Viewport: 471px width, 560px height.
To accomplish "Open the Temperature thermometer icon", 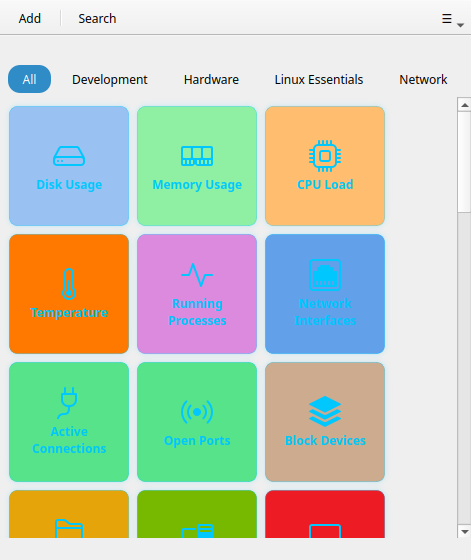I will pos(69,284).
